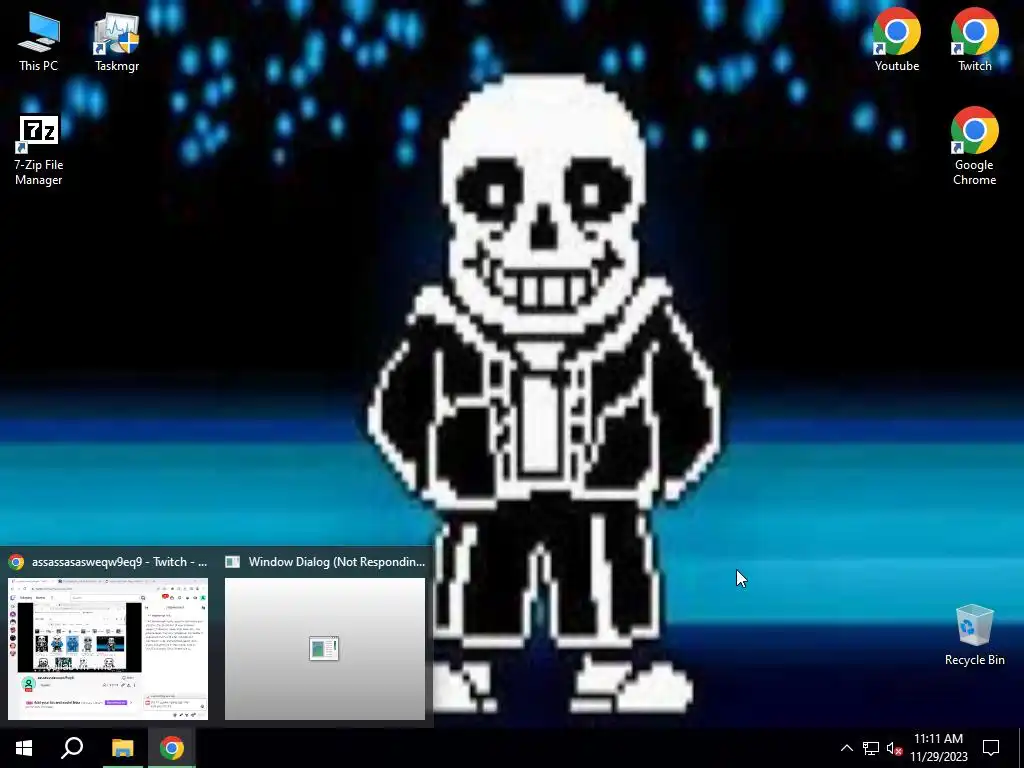
Task: Open the This PC desktop icon
Action: click(x=39, y=42)
